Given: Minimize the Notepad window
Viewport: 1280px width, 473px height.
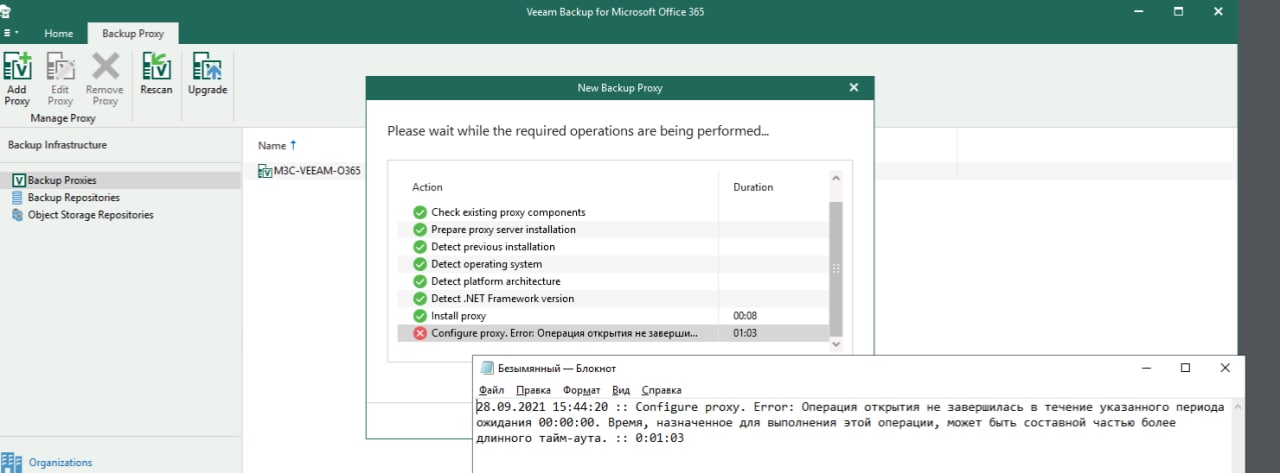Looking at the screenshot, I should click(x=1146, y=368).
